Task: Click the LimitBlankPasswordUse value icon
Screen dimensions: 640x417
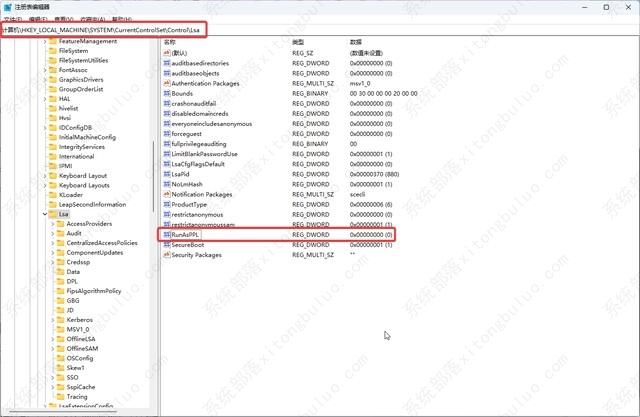Action: click(167, 154)
